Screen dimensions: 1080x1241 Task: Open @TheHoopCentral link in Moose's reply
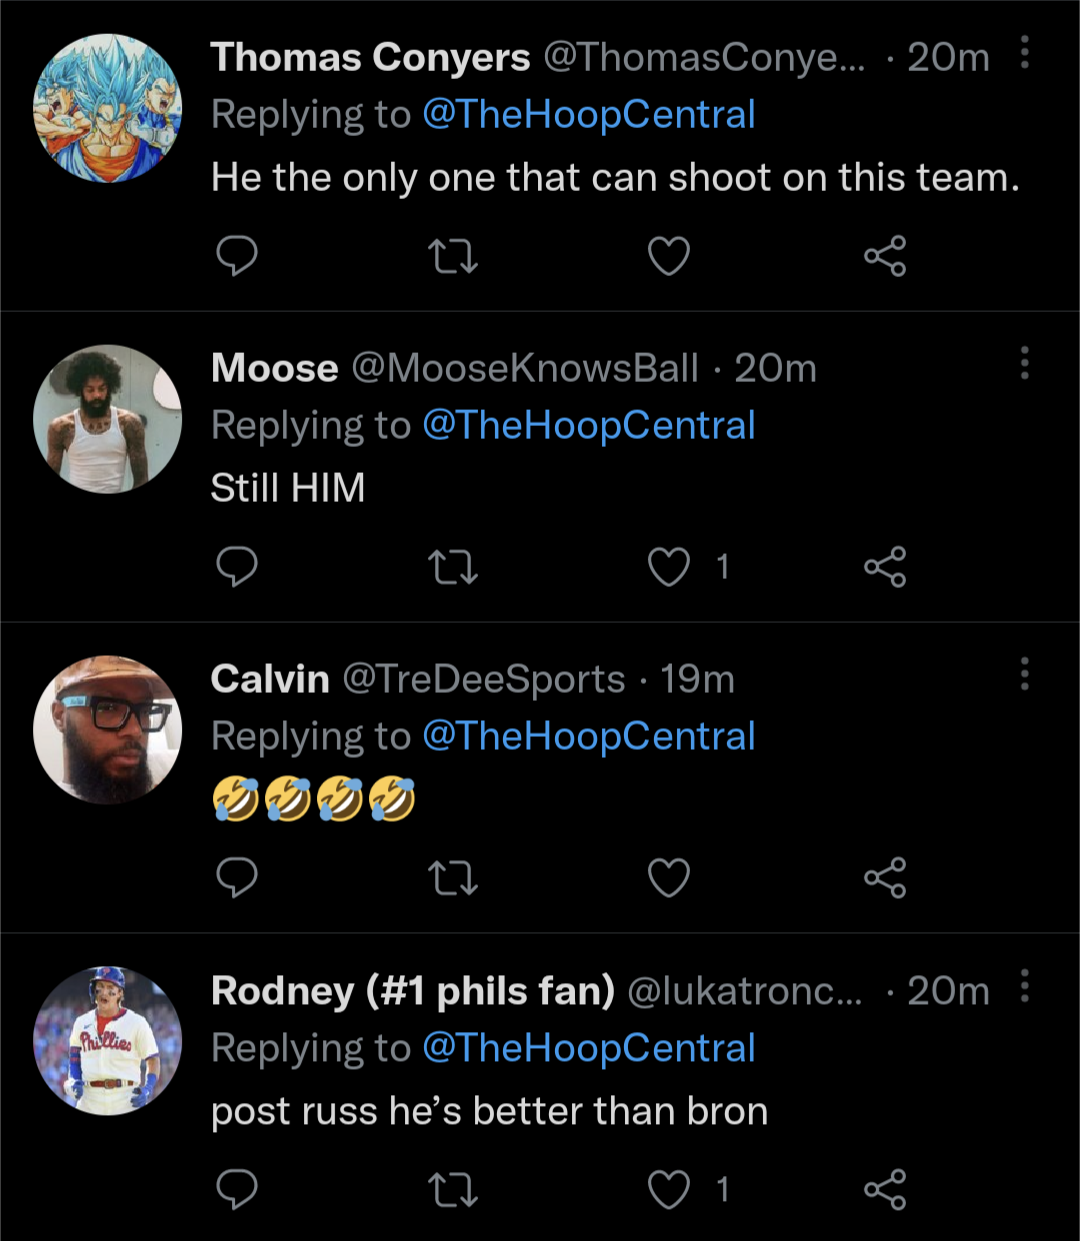tap(588, 426)
